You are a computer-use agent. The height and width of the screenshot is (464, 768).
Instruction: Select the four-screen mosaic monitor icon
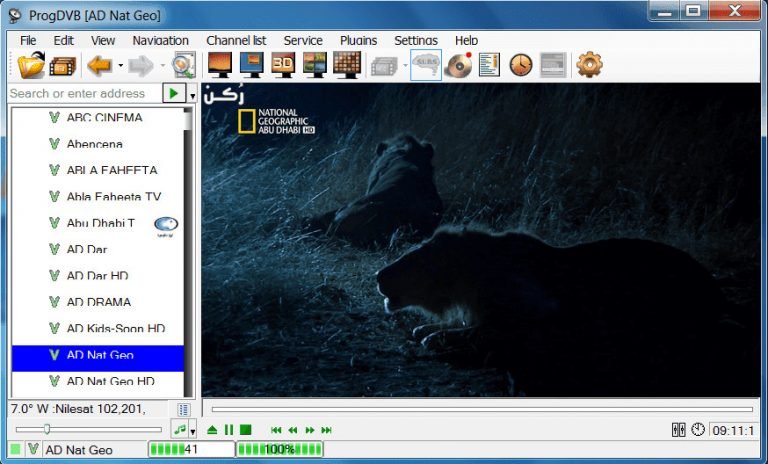tap(314, 65)
